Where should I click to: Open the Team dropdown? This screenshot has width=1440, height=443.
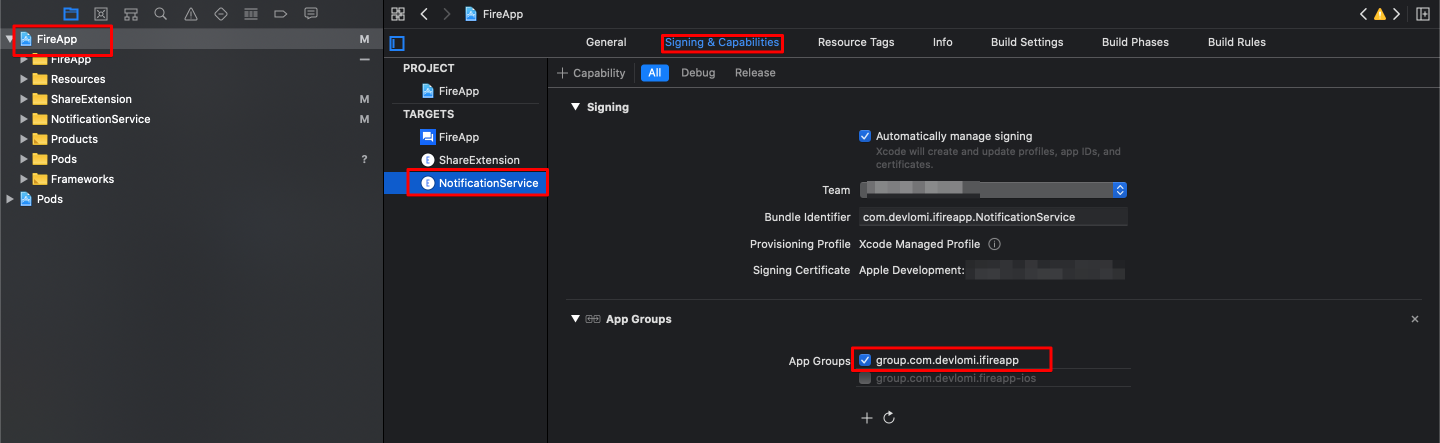[1120, 190]
